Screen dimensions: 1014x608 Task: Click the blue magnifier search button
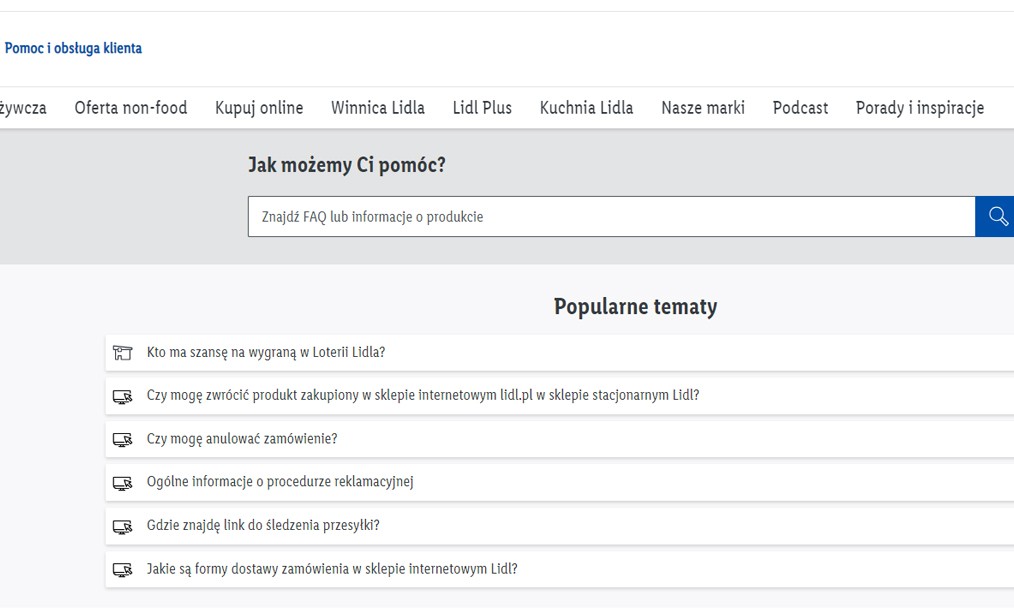click(x=995, y=217)
